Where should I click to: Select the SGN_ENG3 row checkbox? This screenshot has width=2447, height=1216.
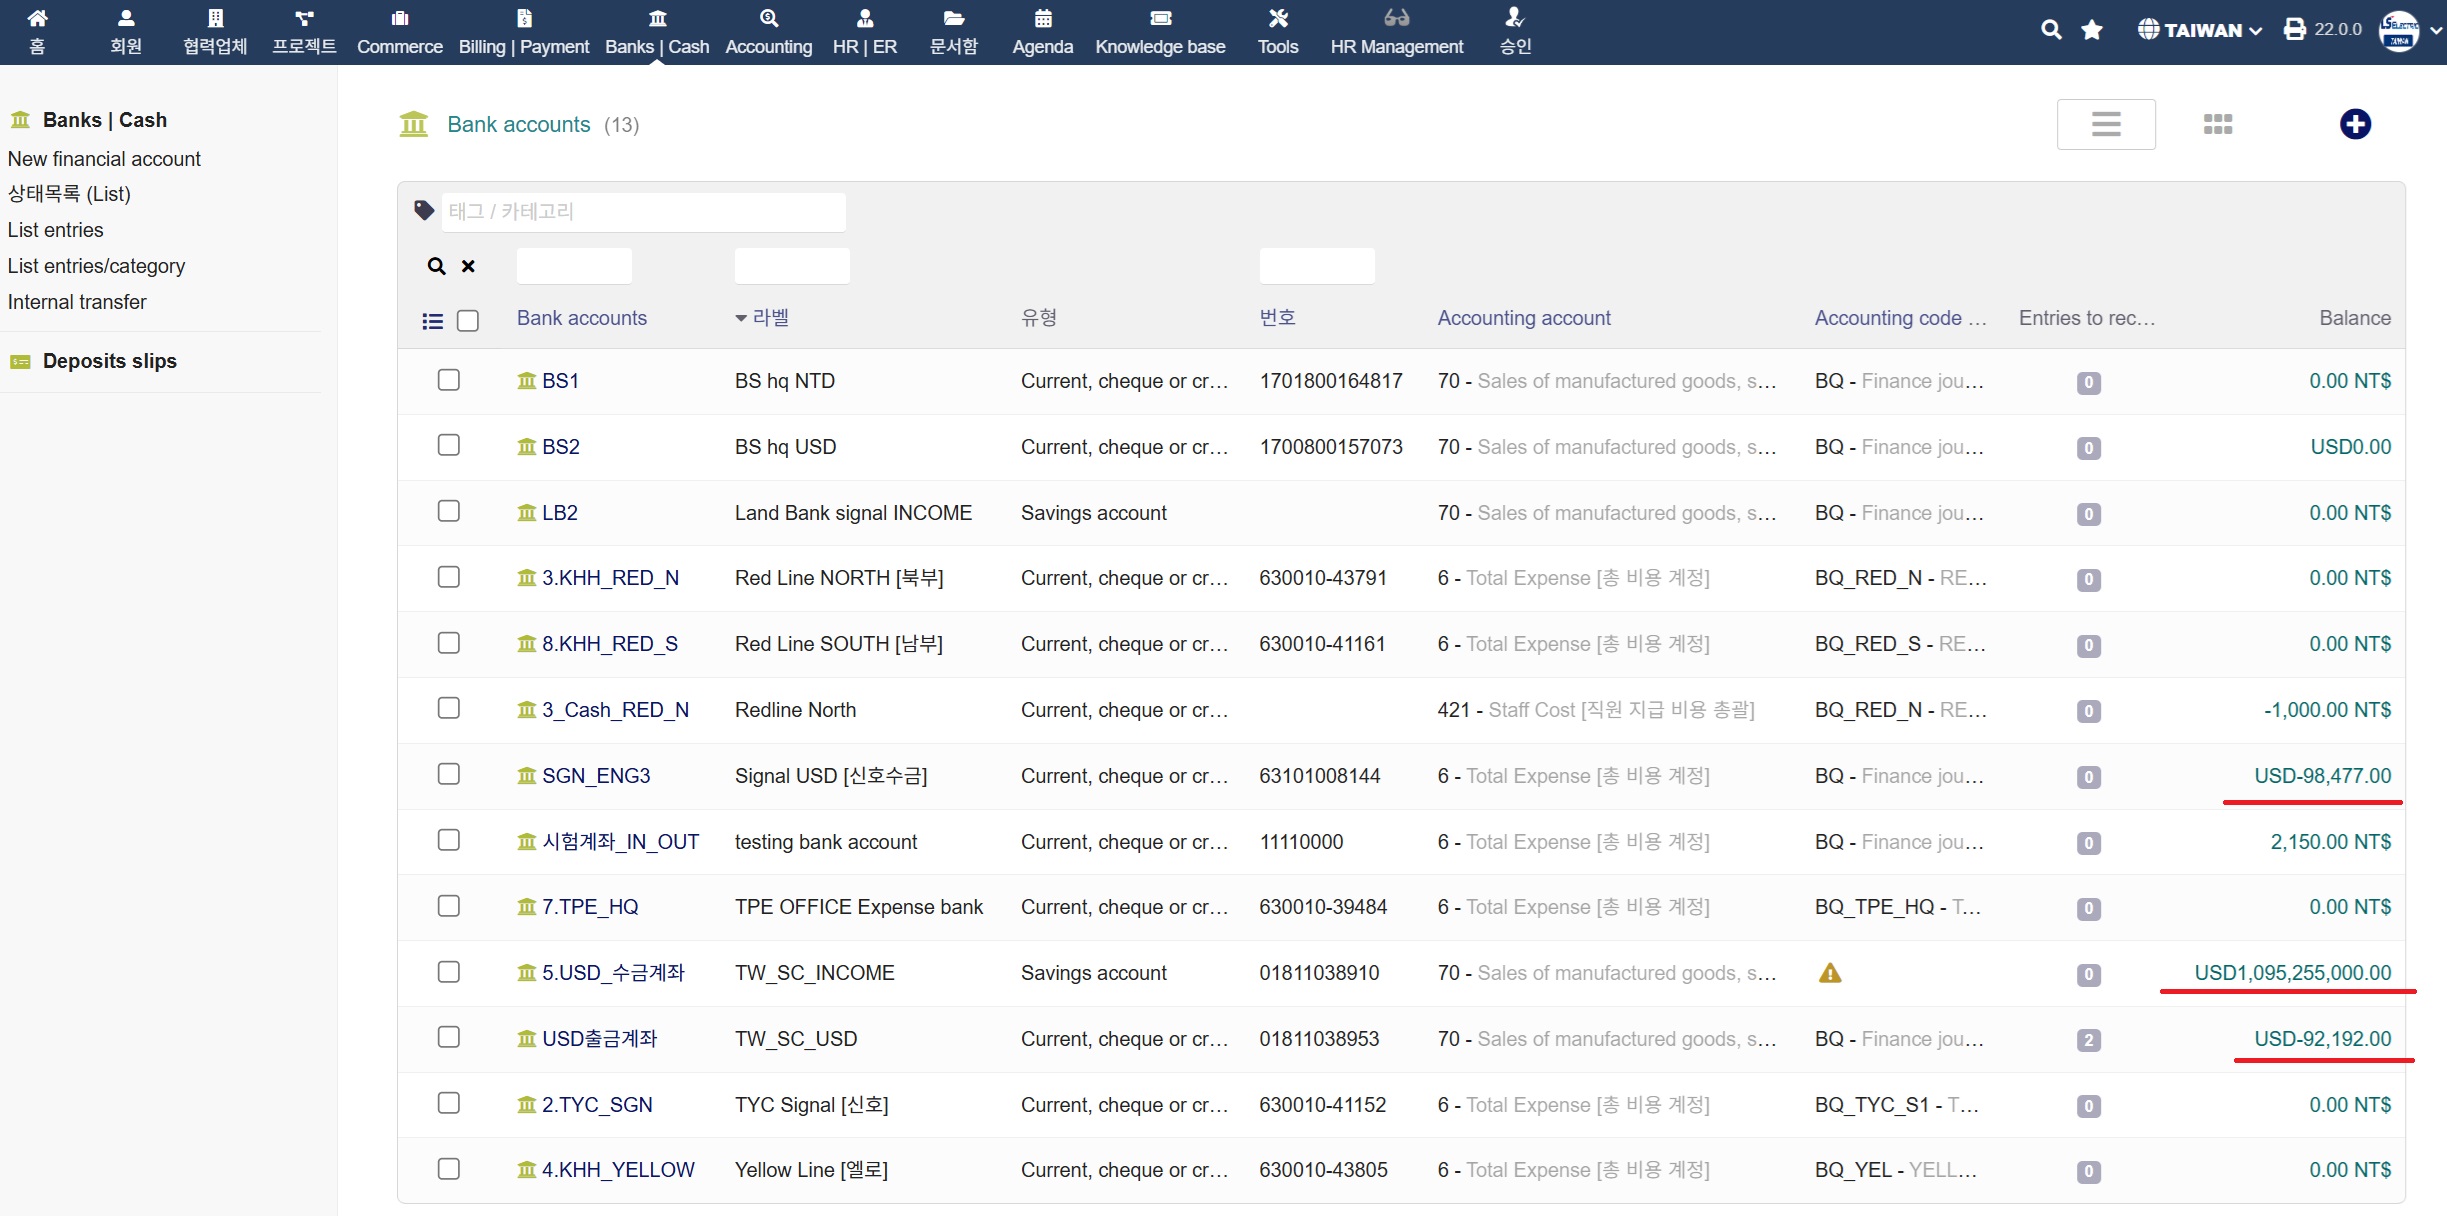click(x=449, y=775)
